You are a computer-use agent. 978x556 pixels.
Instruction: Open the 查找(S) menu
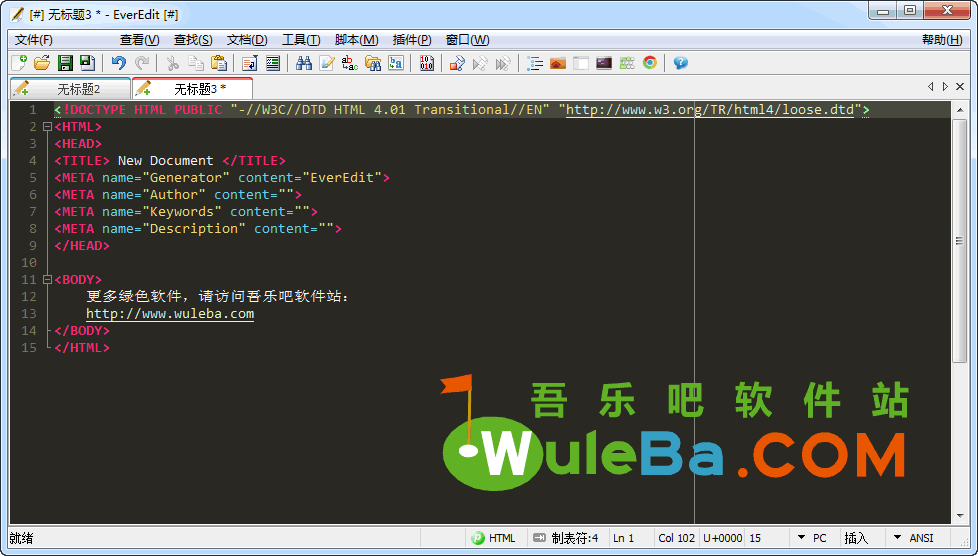tap(193, 40)
